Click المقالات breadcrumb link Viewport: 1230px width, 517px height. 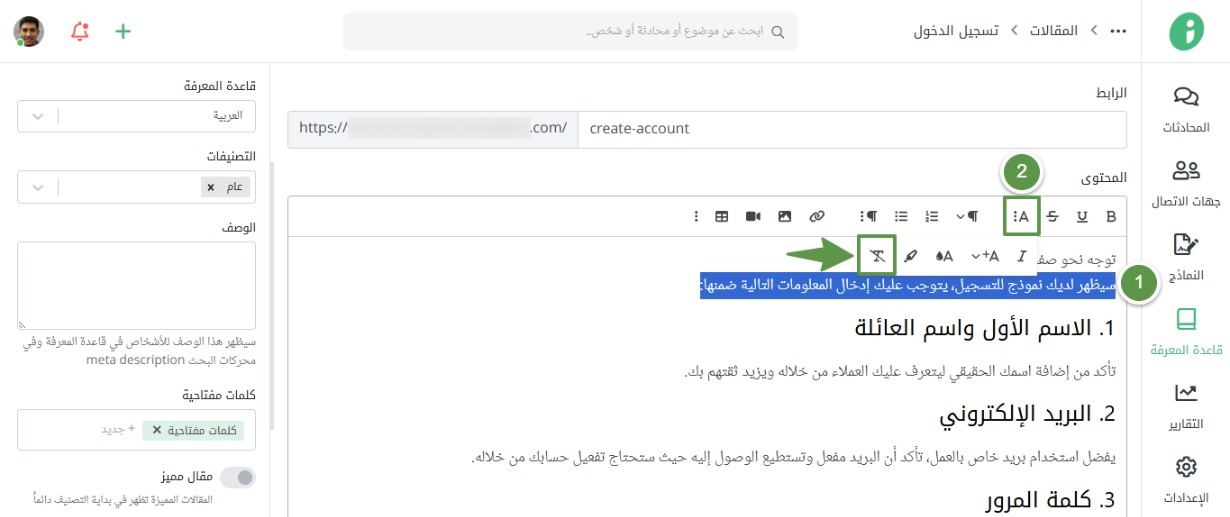coord(1054,31)
